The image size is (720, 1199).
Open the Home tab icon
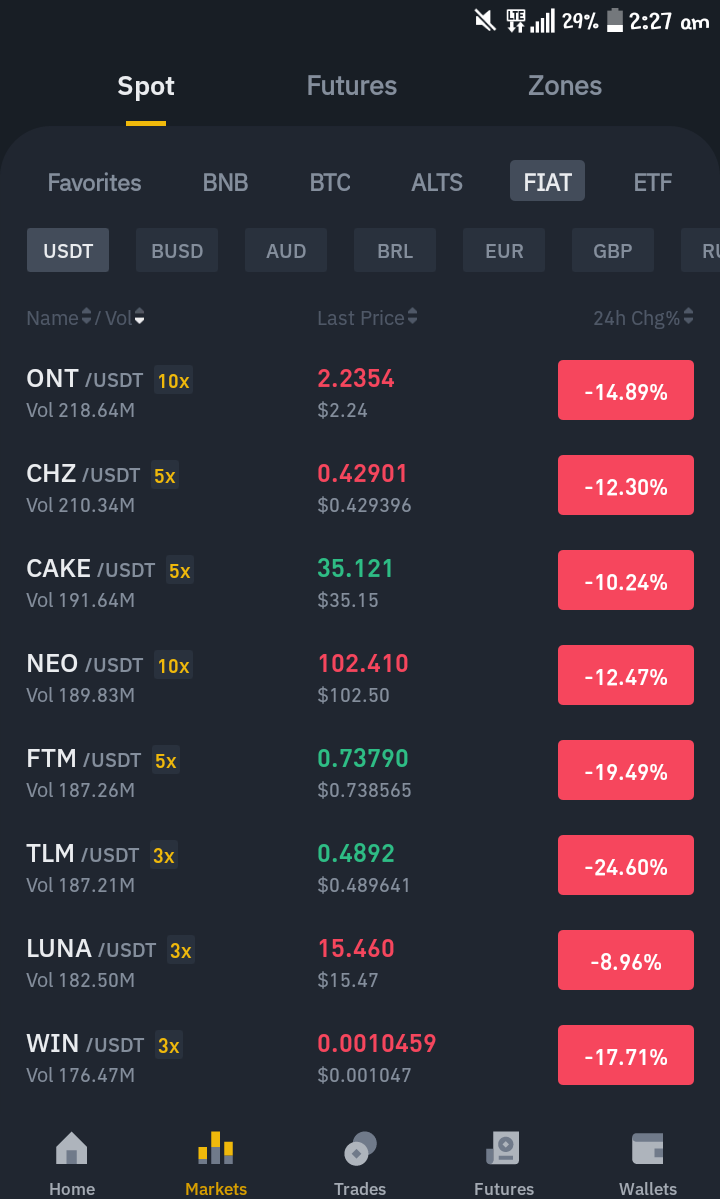(72, 1148)
